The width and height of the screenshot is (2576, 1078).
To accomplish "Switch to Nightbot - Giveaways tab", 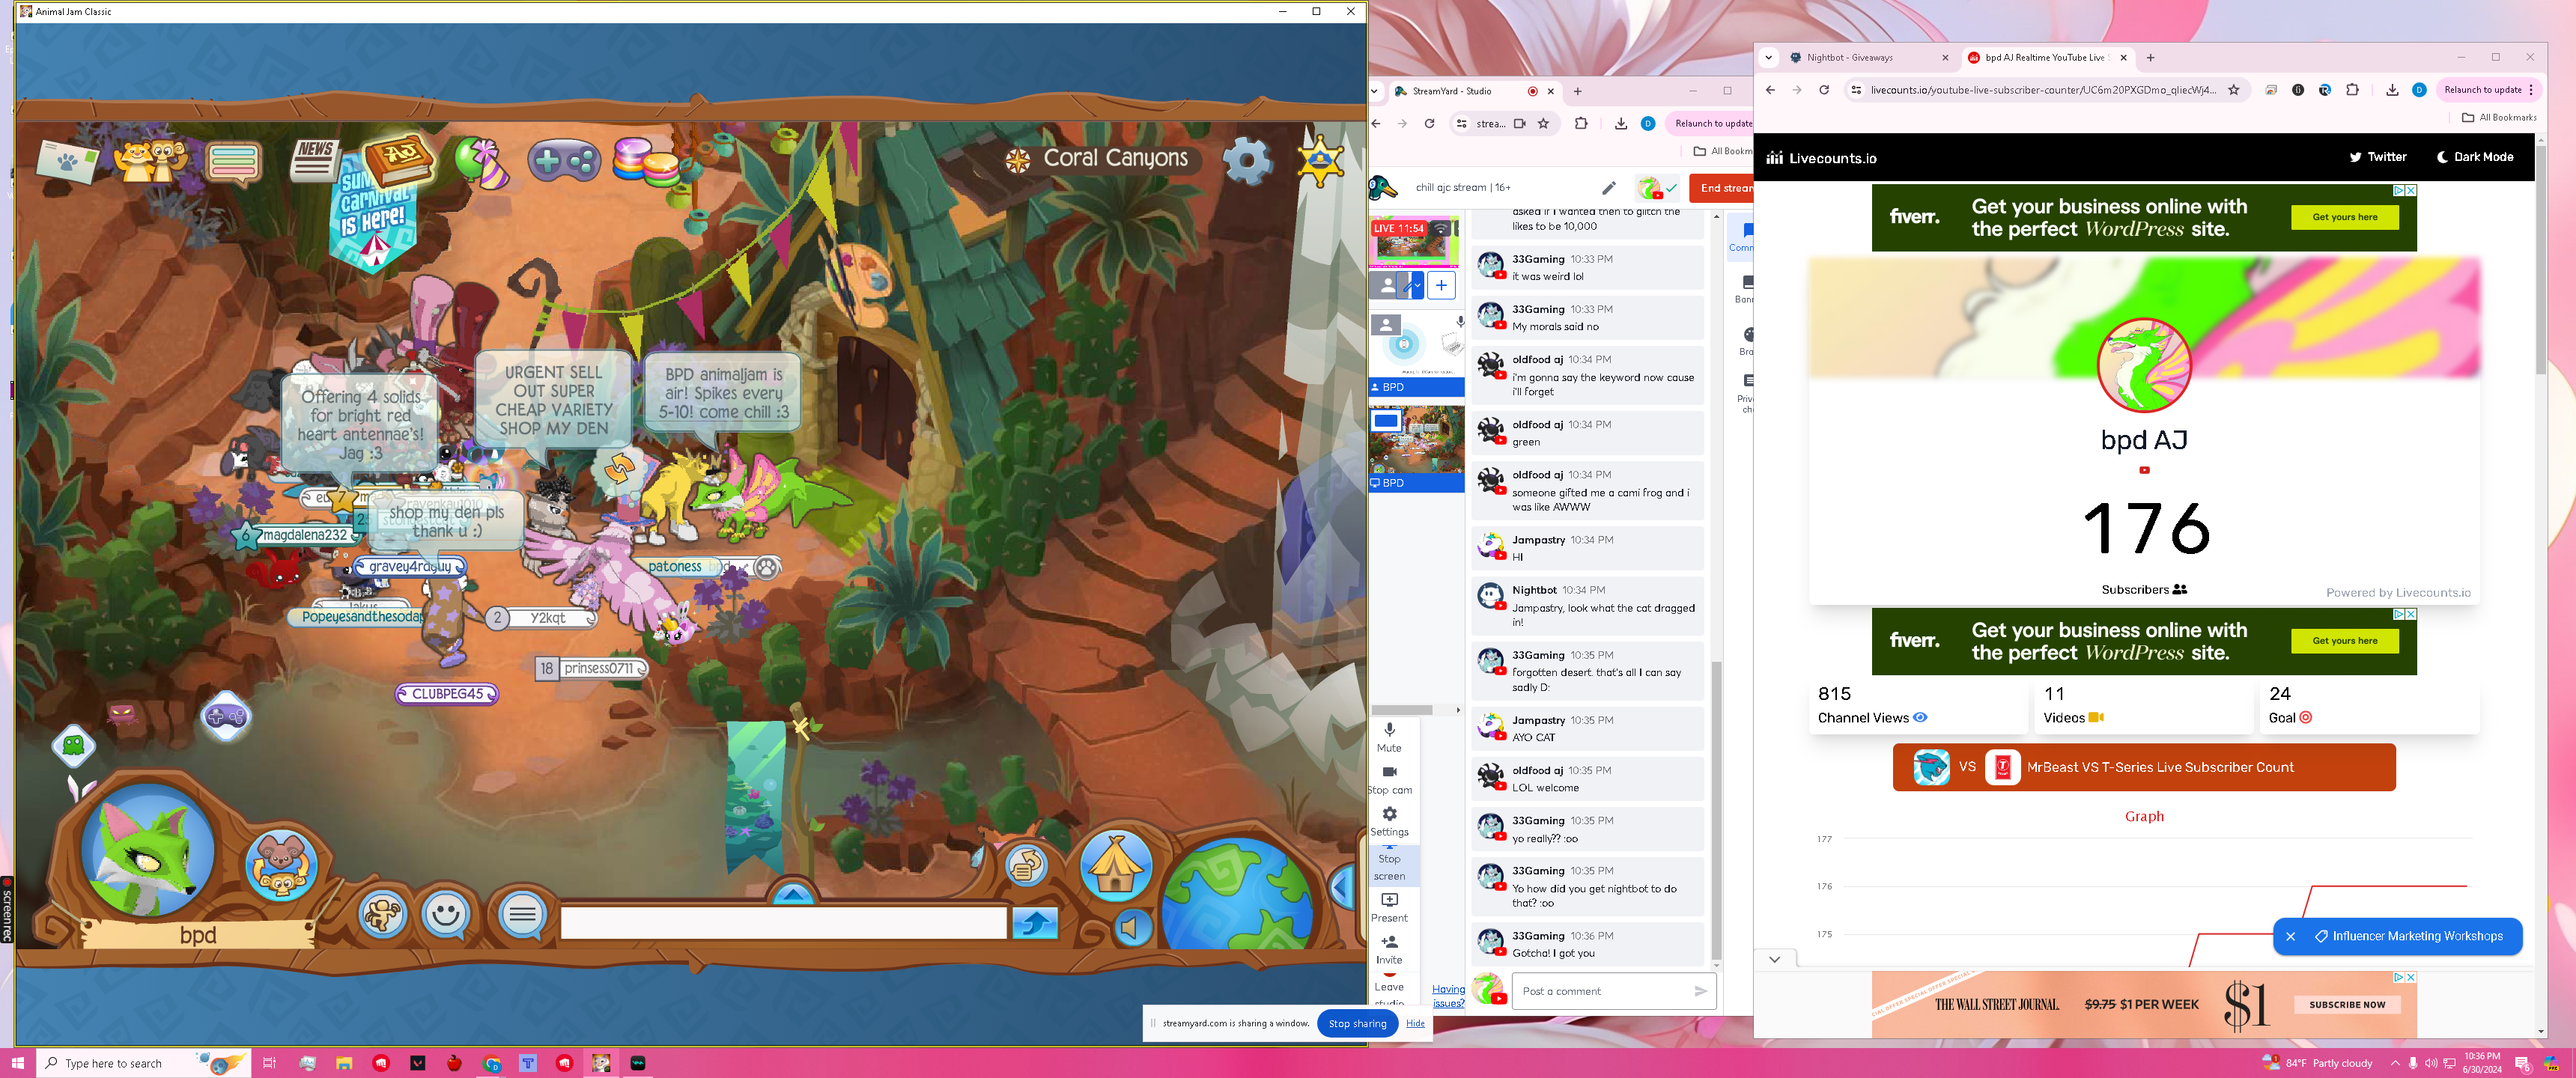I will [1868, 58].
